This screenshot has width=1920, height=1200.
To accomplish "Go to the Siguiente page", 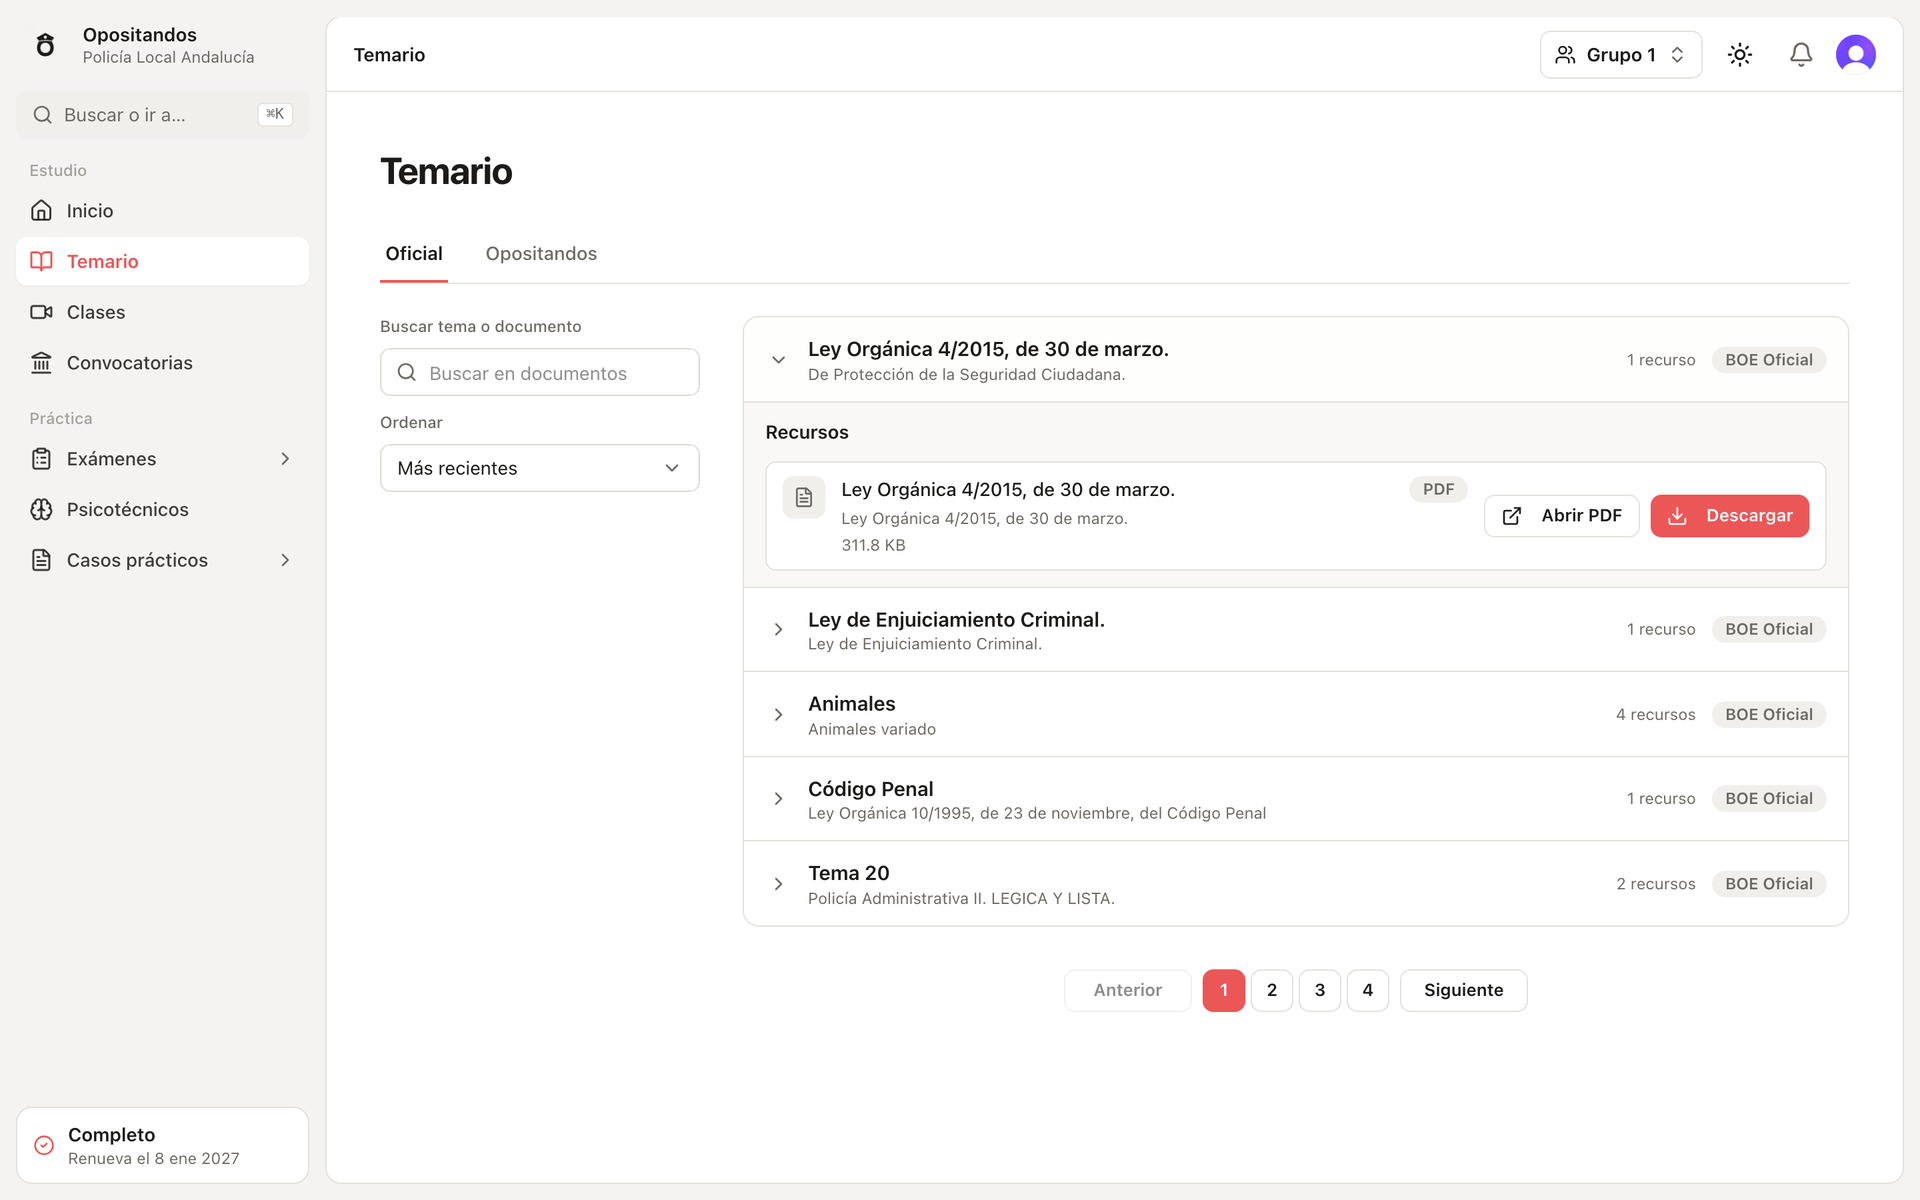I will click(1464, 990).
